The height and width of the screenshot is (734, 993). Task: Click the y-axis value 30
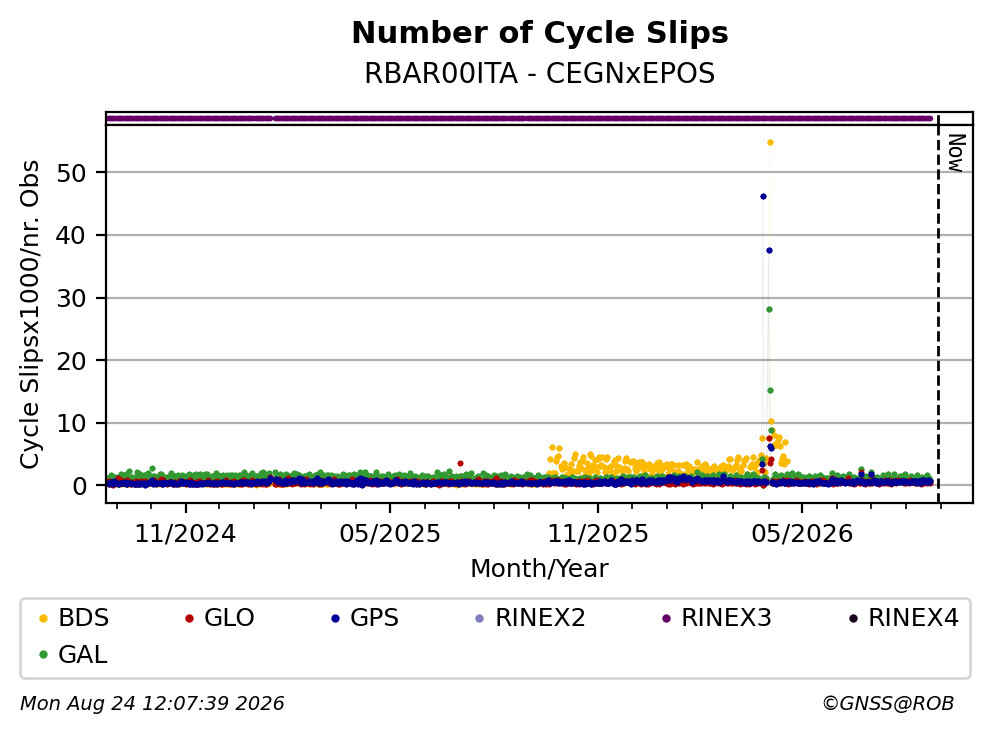point(72,298)
